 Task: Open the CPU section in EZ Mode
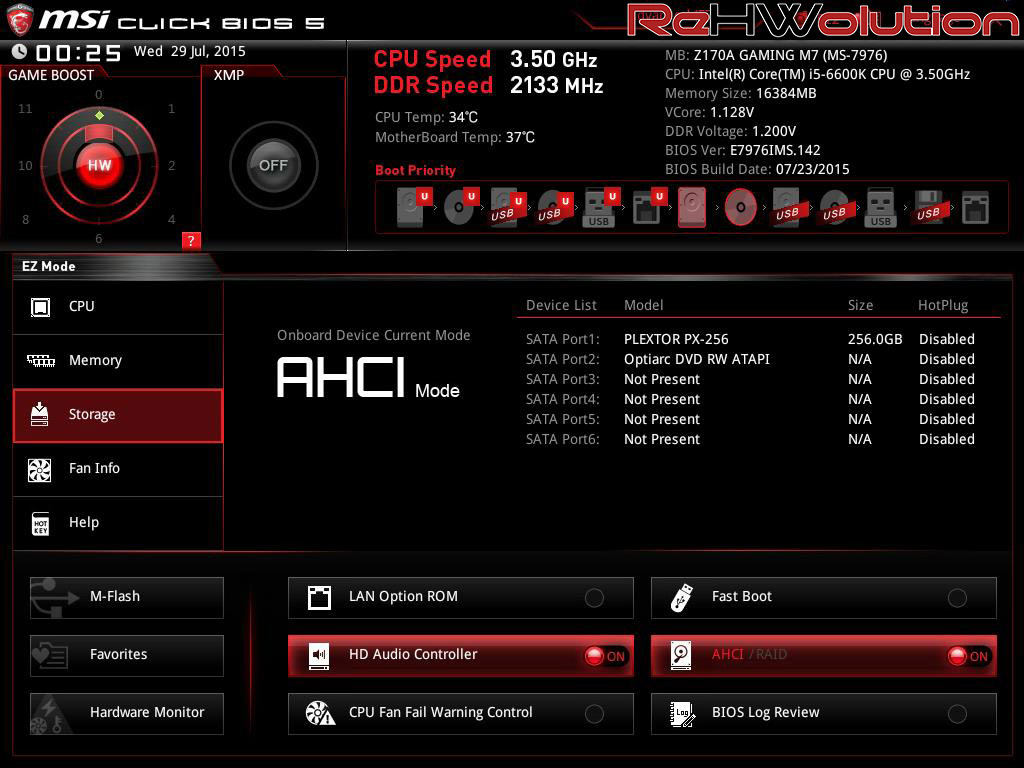(x=118, y=307)
